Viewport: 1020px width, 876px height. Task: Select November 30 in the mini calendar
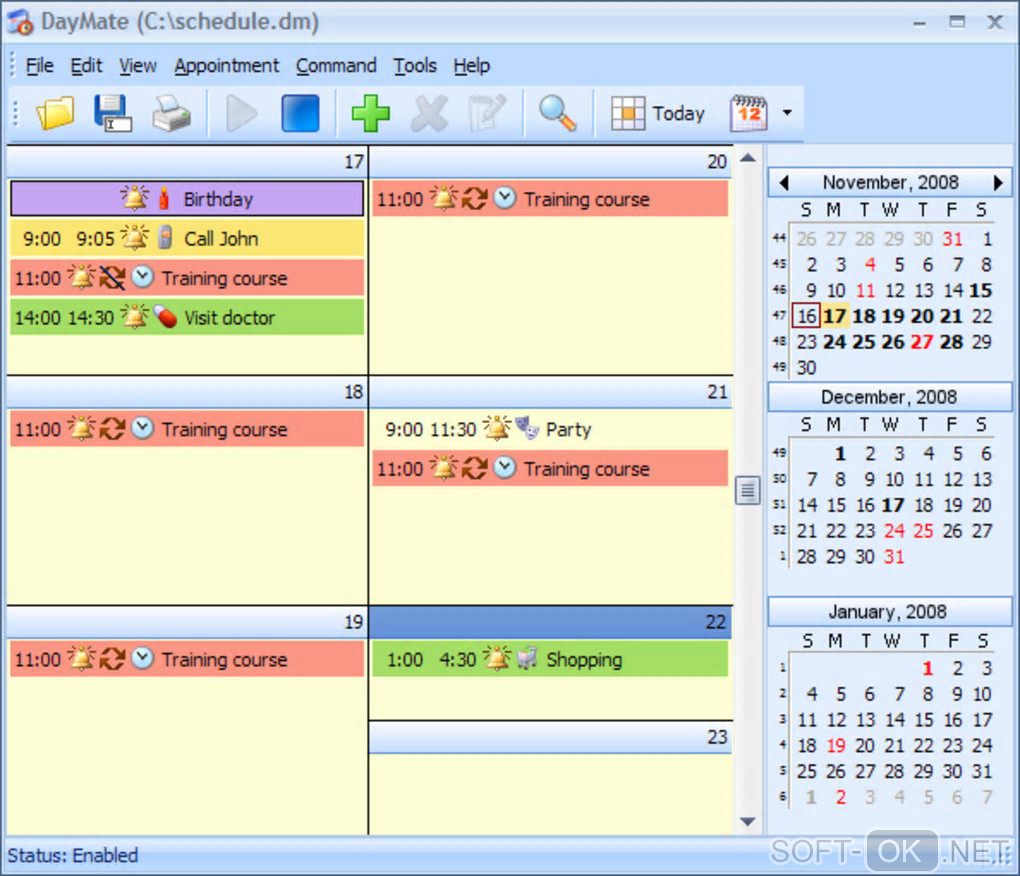pos(806,368)
